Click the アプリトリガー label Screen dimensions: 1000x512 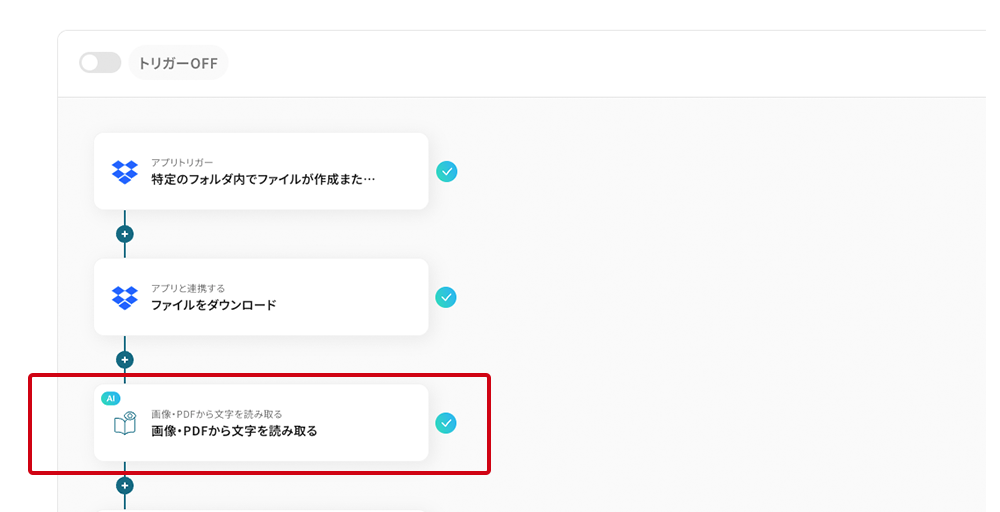pyautogui.click(x=182, y=162)
